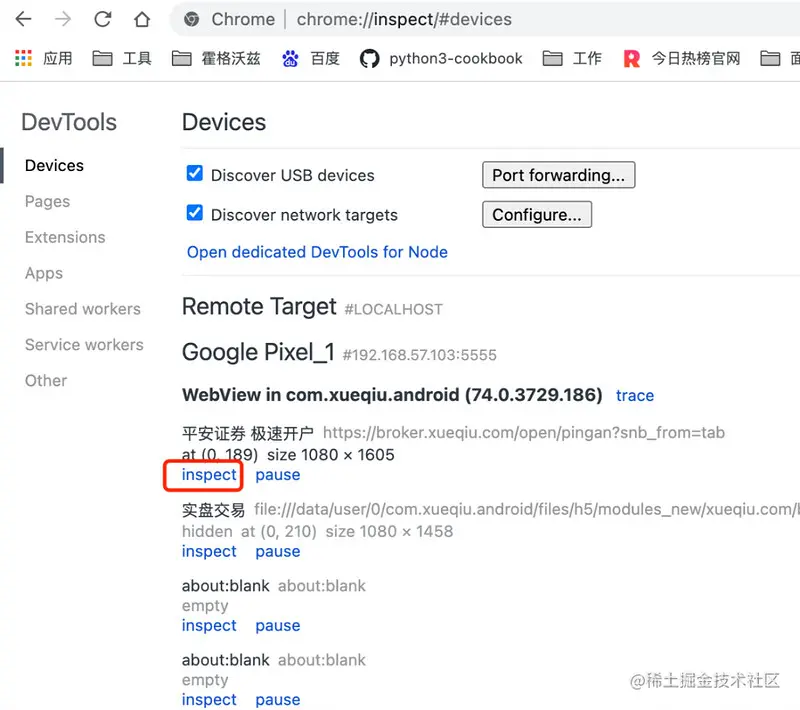Inspect the last about:blank target
This screenshot has height=710, width=800.
[209, 700]
